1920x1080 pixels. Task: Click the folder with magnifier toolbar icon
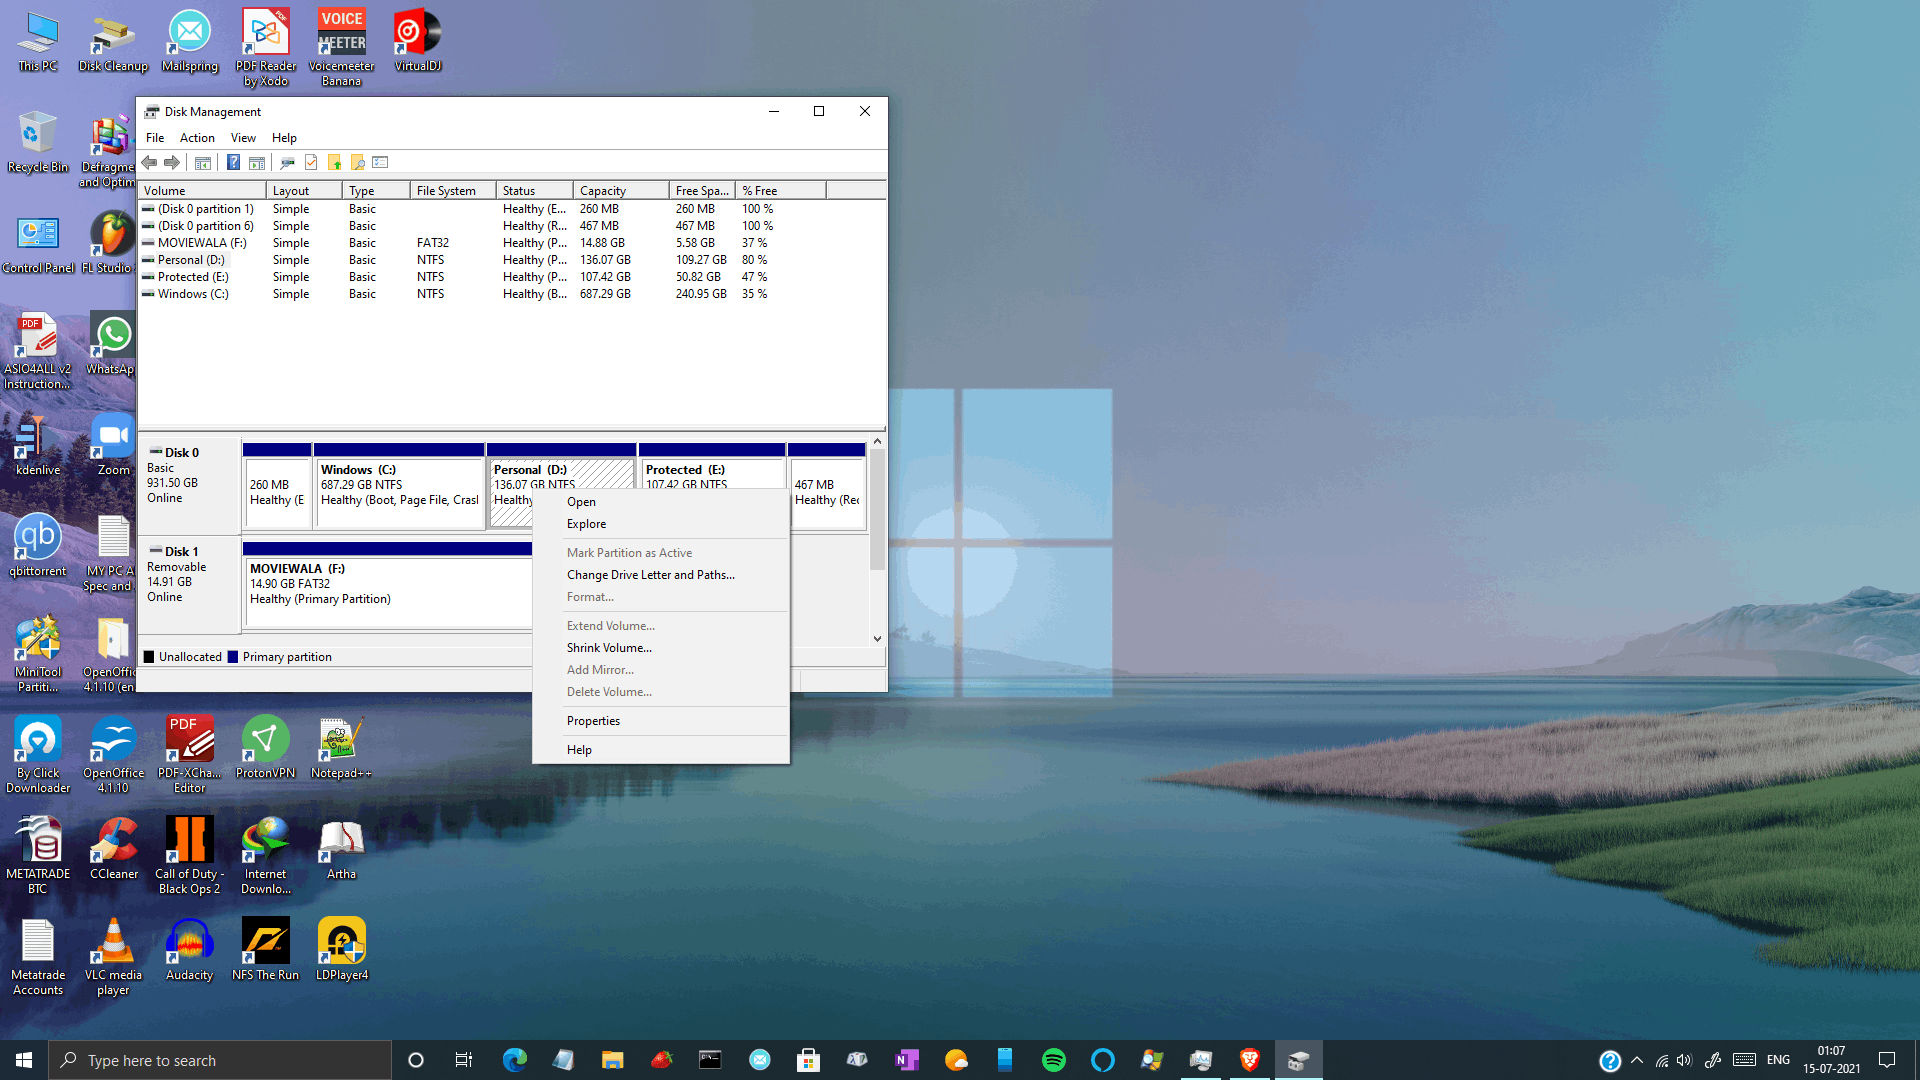[x=357, y=162]
